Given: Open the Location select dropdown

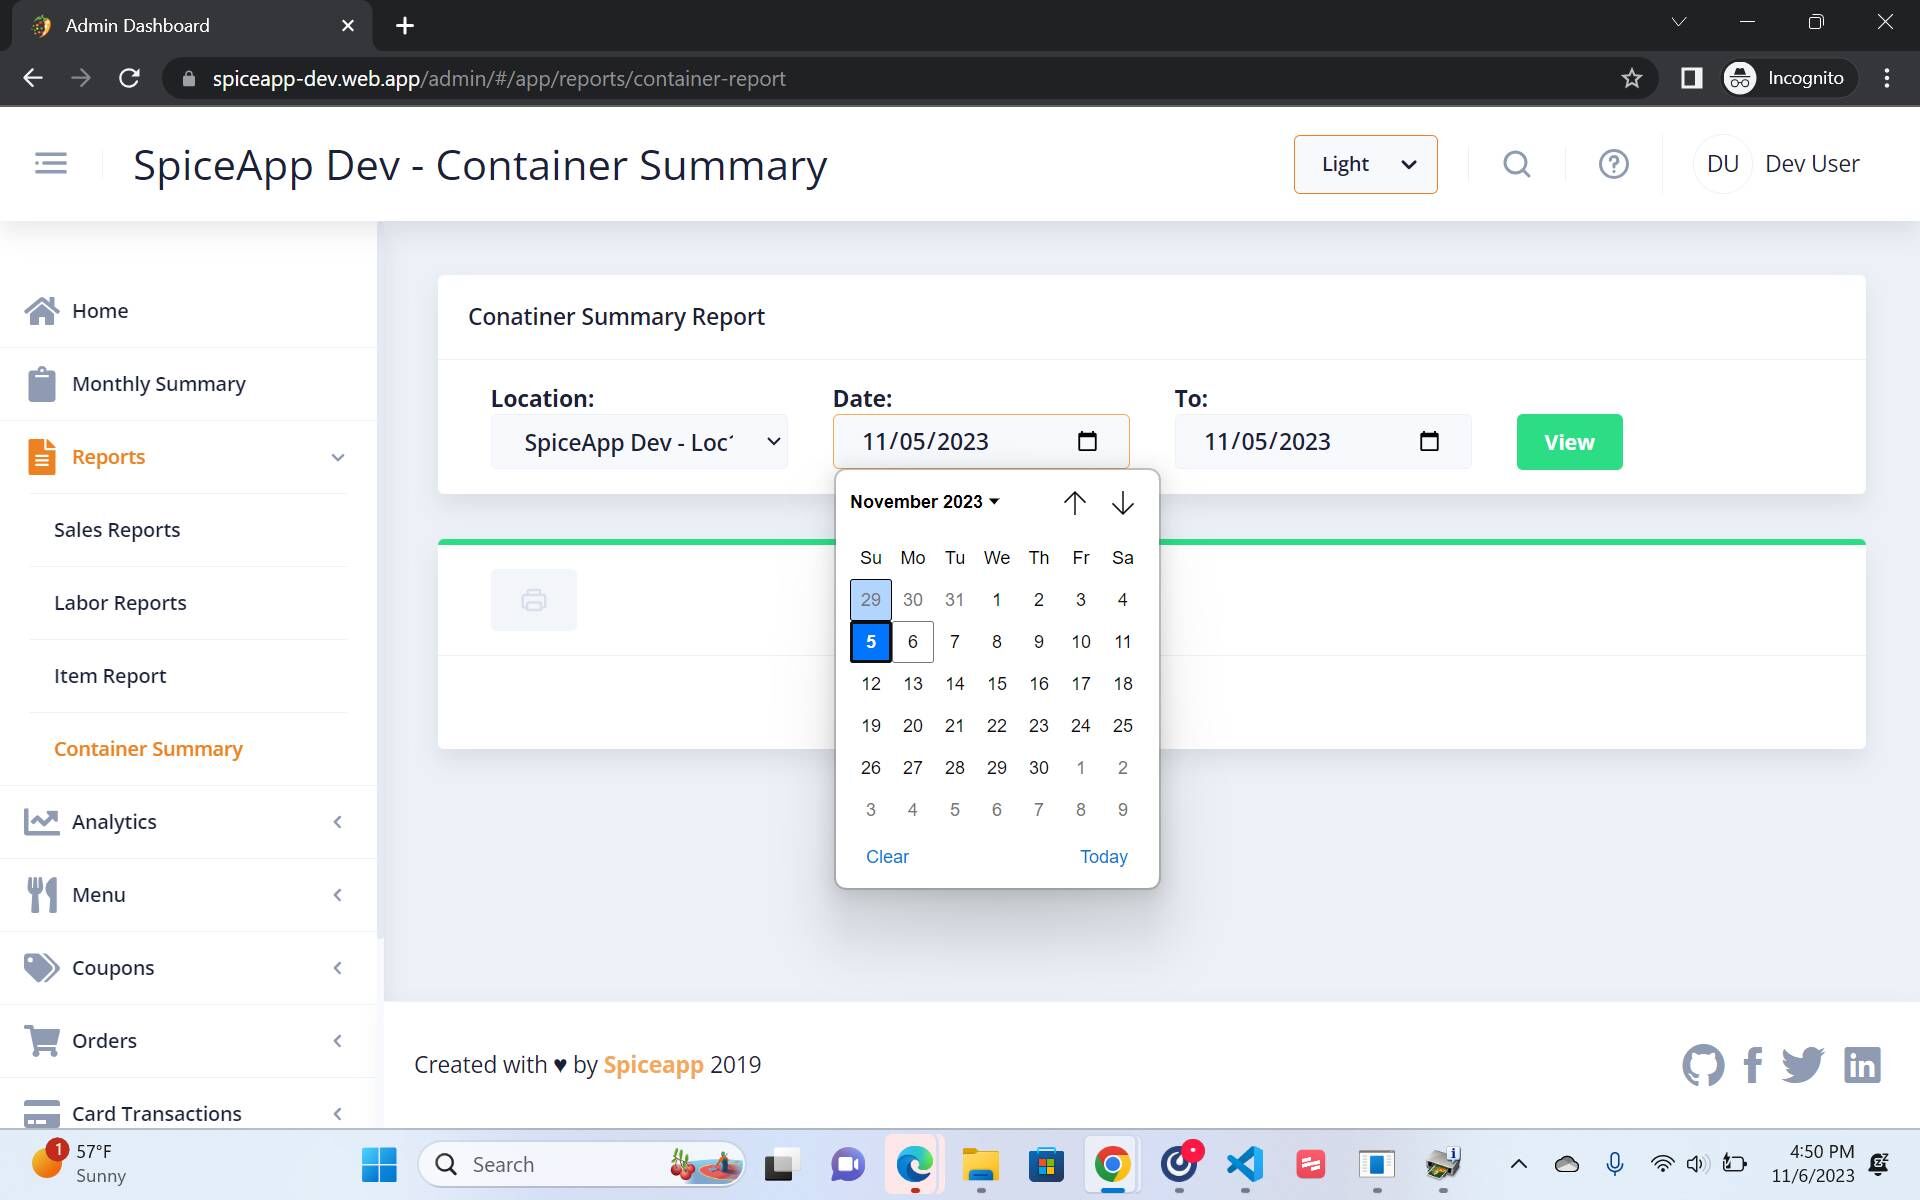Looking at the screenshot, I should pyautogui.click(x=639, y=442).
